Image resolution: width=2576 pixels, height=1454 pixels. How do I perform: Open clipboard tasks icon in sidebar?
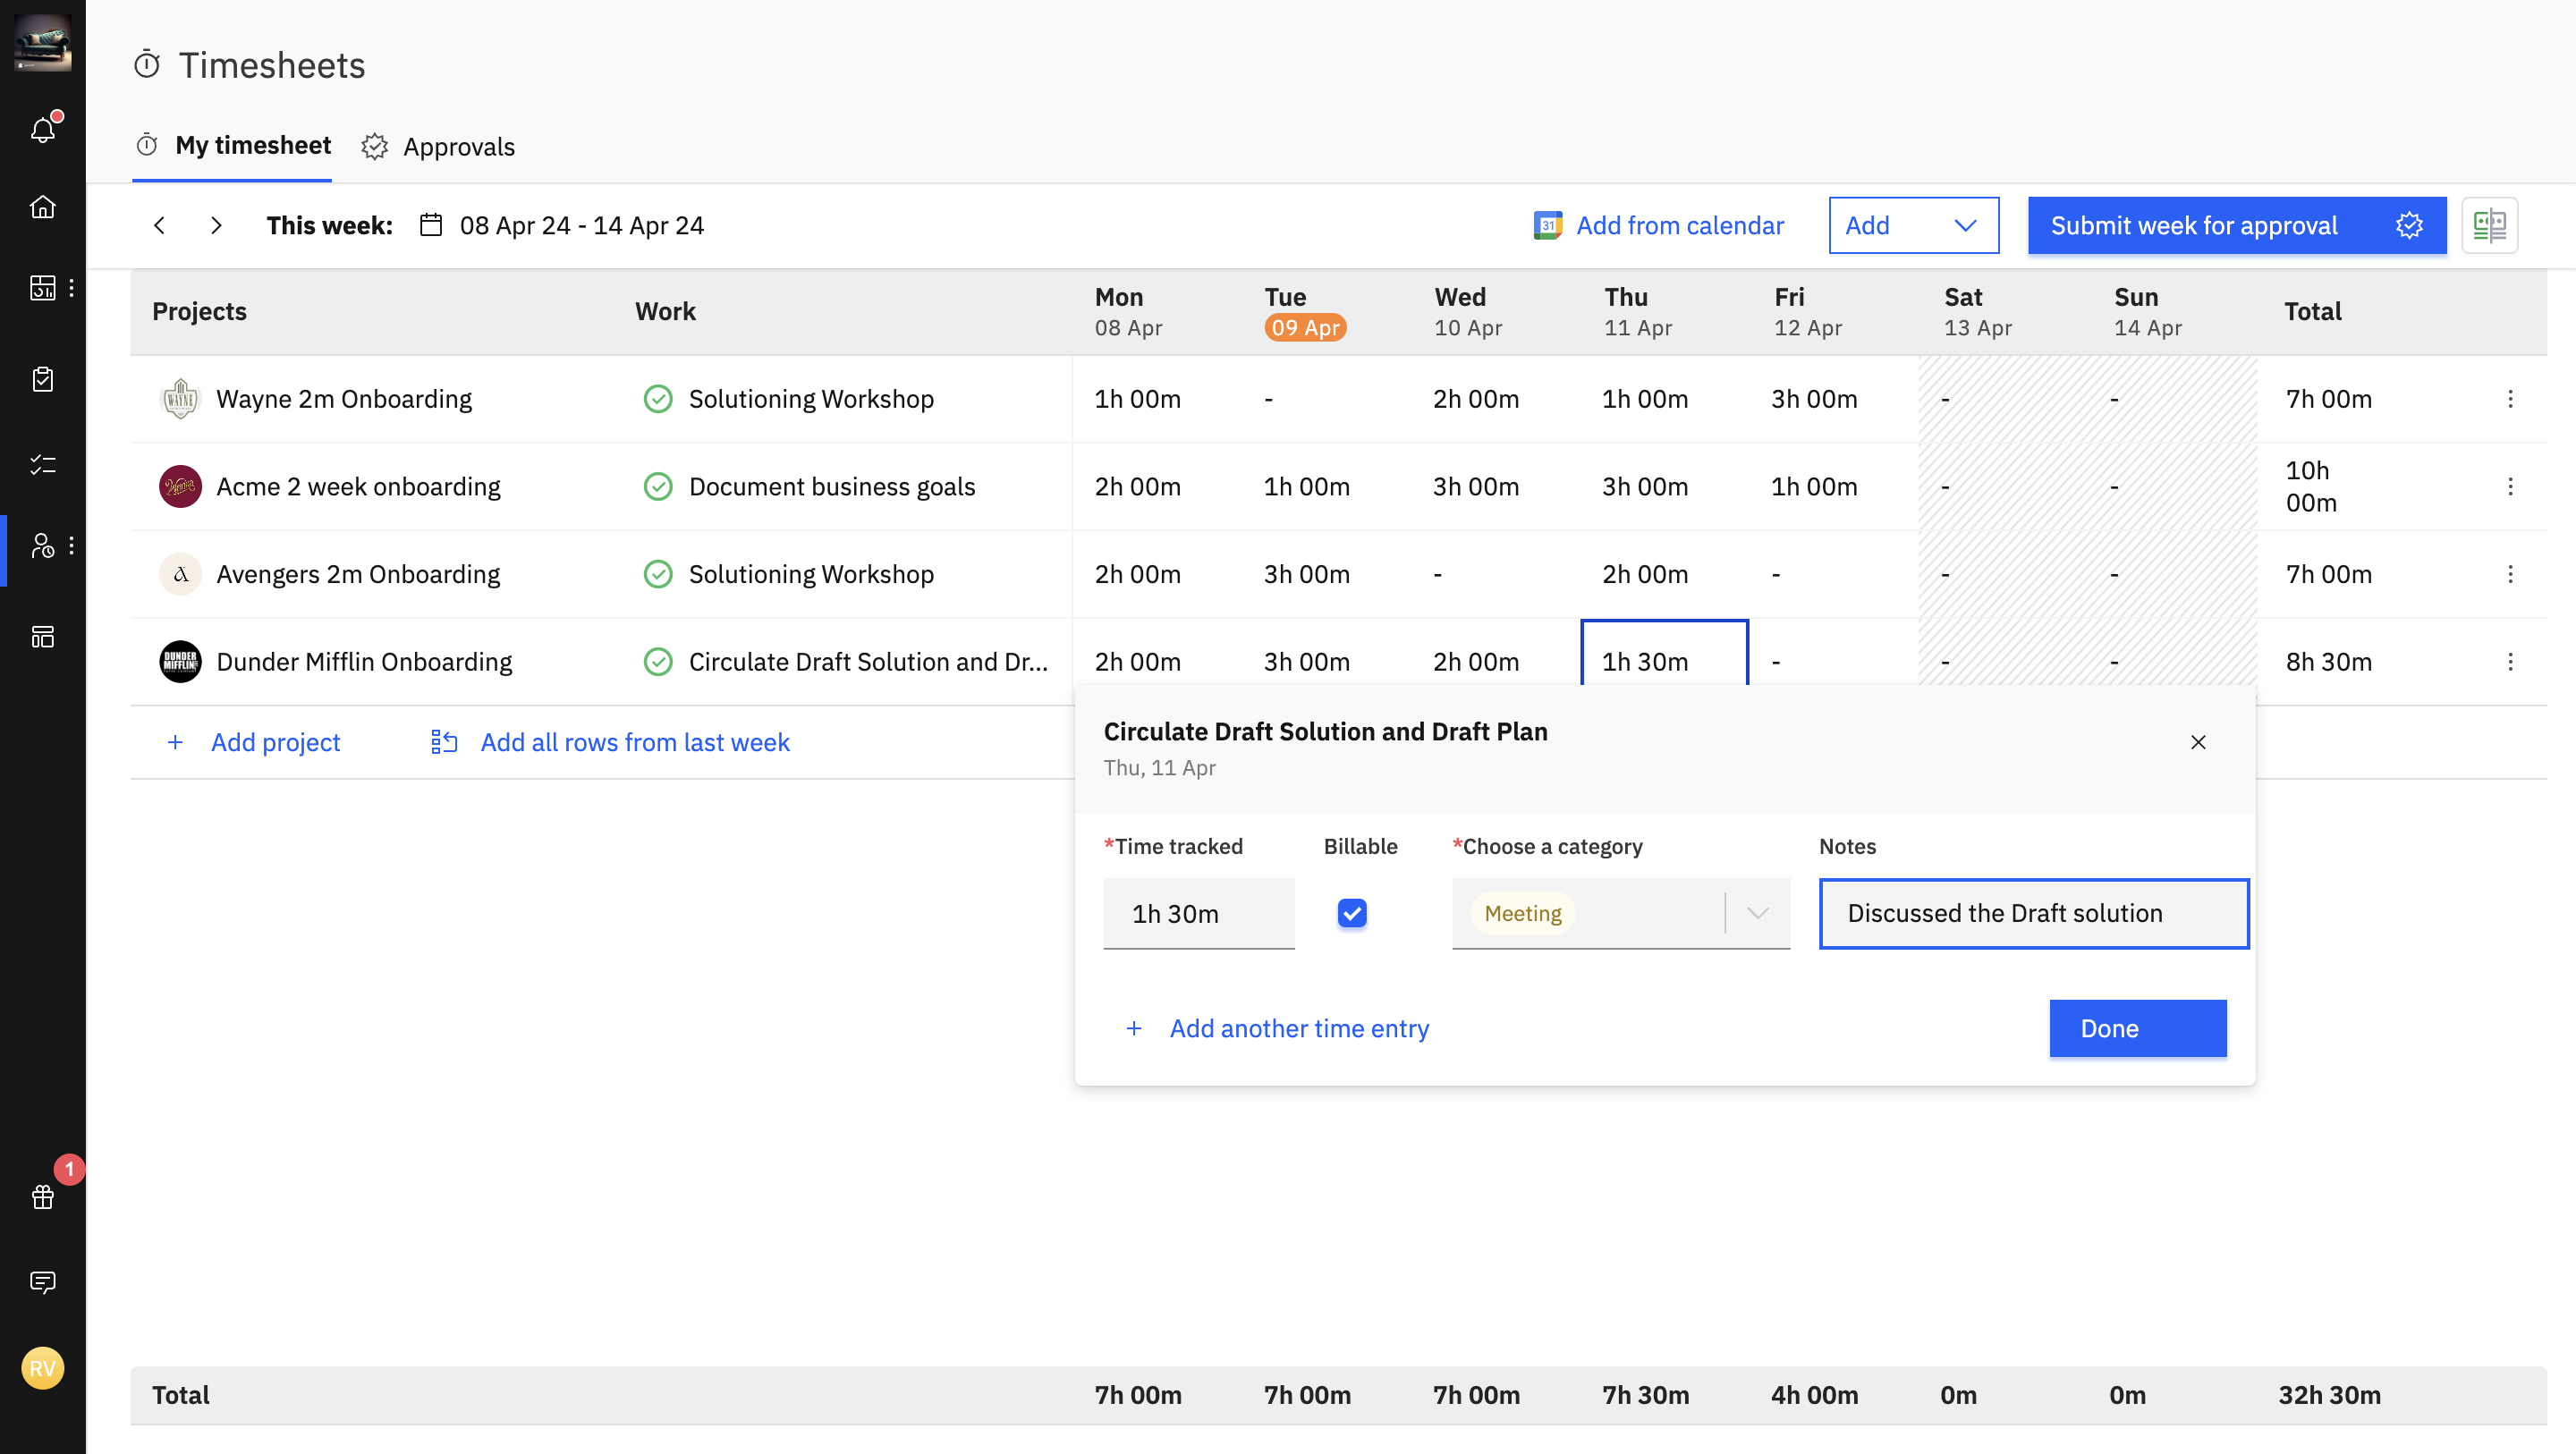click(x=43, y=379)
